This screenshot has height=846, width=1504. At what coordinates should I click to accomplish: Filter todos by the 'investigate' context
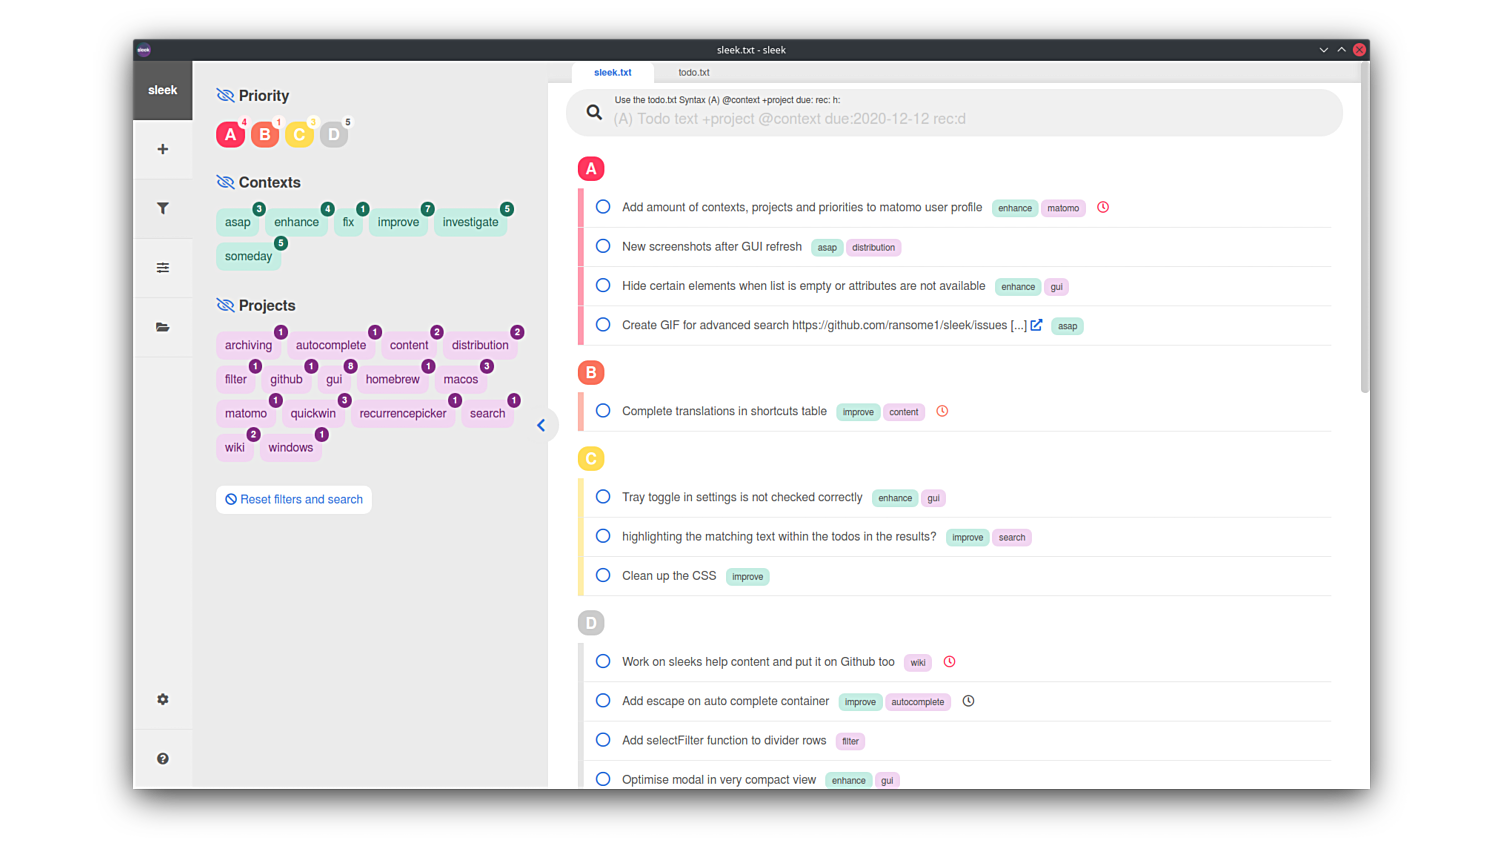pos(469,222)
